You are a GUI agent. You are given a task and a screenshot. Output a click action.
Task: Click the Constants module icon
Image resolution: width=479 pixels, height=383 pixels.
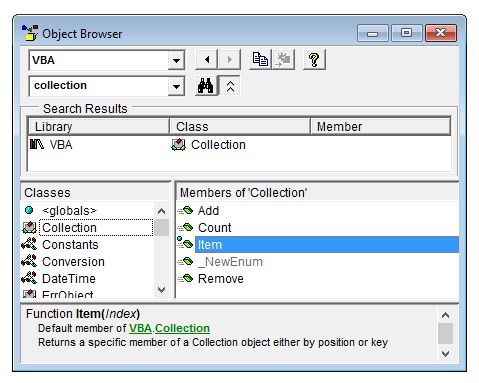tap(29, 244)
